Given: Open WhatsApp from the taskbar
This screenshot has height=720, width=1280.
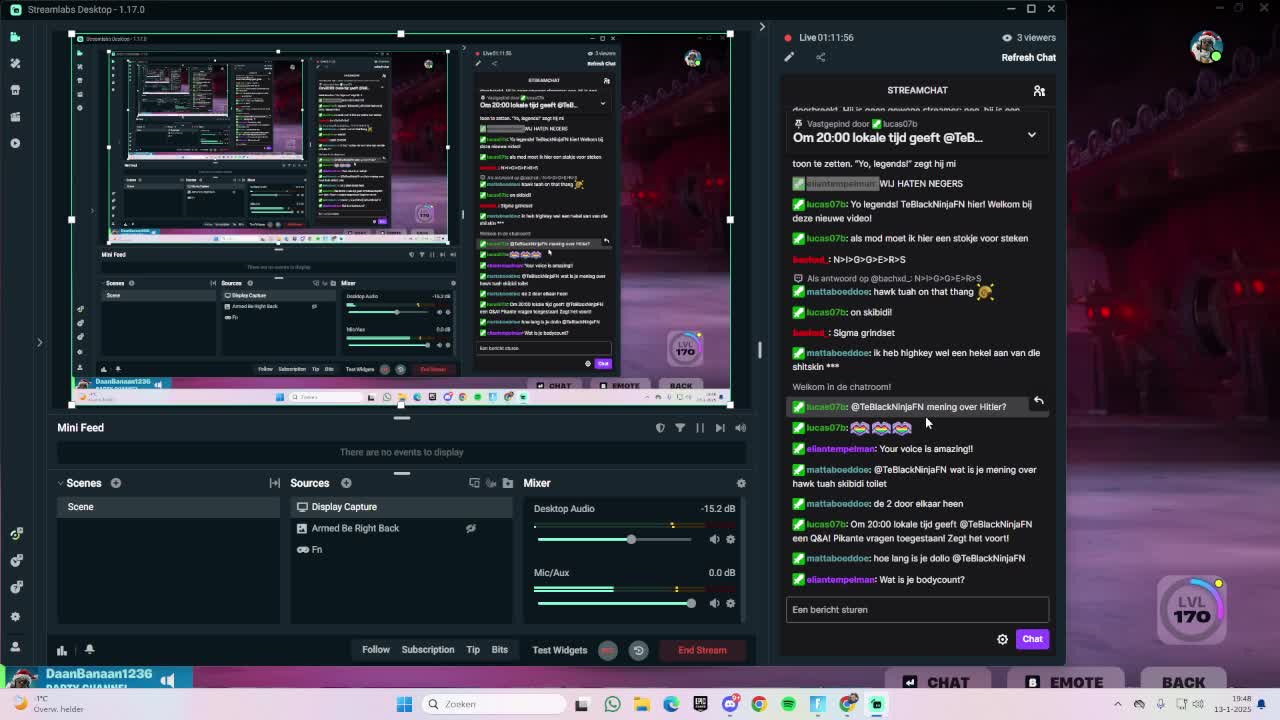Looking at the screenshot, I should (612, 704).
